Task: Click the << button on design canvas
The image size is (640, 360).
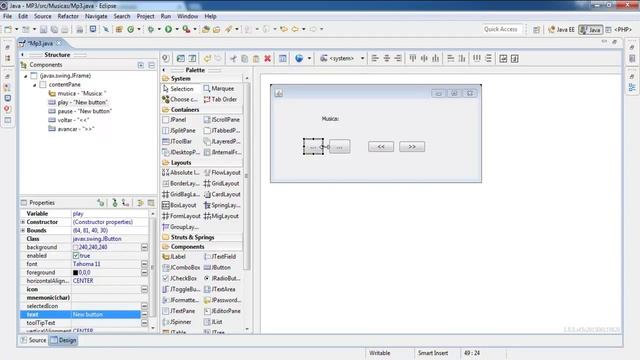Action: tap(381, 147)
